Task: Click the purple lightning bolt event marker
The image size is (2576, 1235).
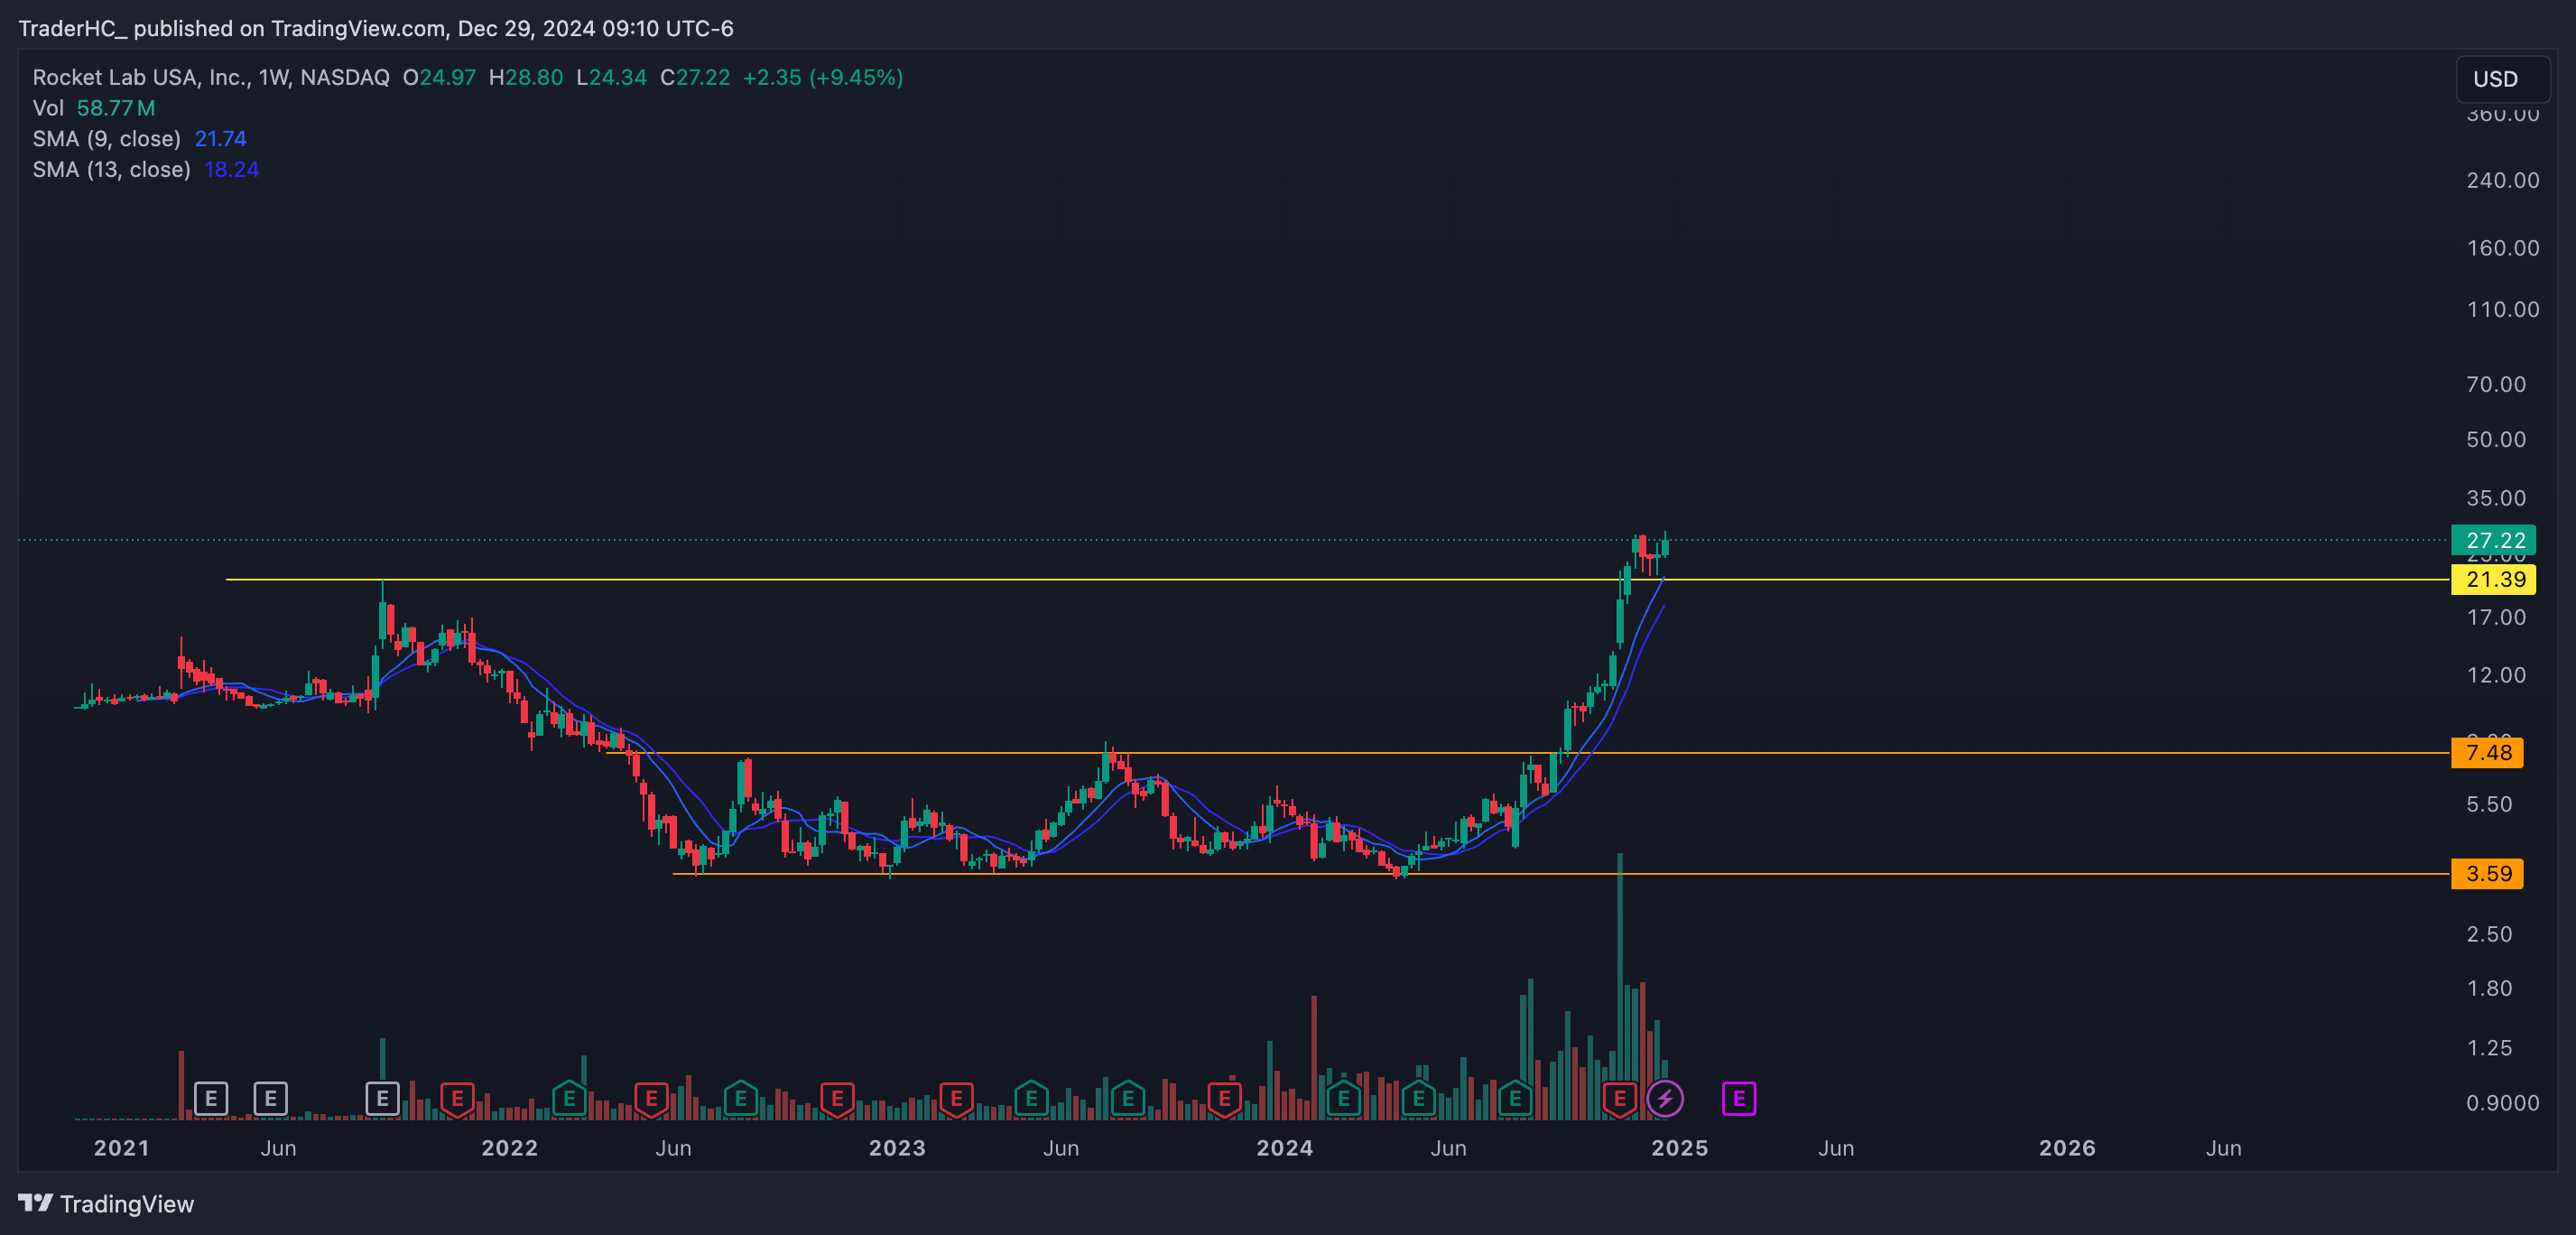Action: pyautogui.click(x=1664, y=1099)
